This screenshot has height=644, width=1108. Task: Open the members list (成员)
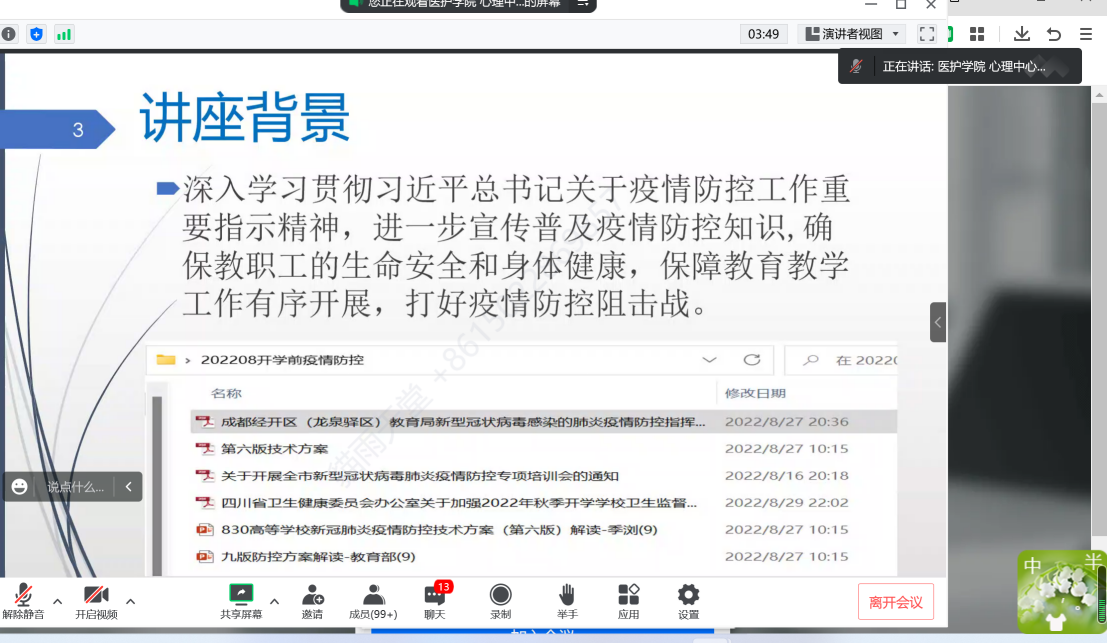coord(373,601)
